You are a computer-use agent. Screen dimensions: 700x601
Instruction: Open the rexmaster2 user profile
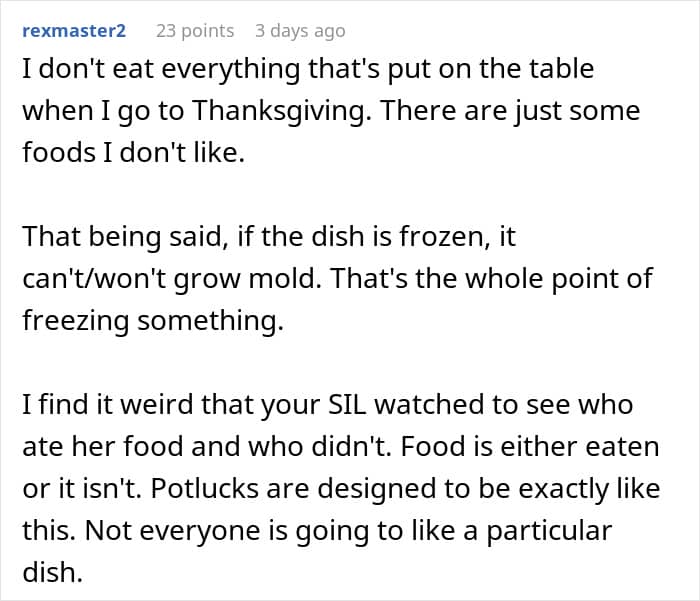(x=73, y=31)
